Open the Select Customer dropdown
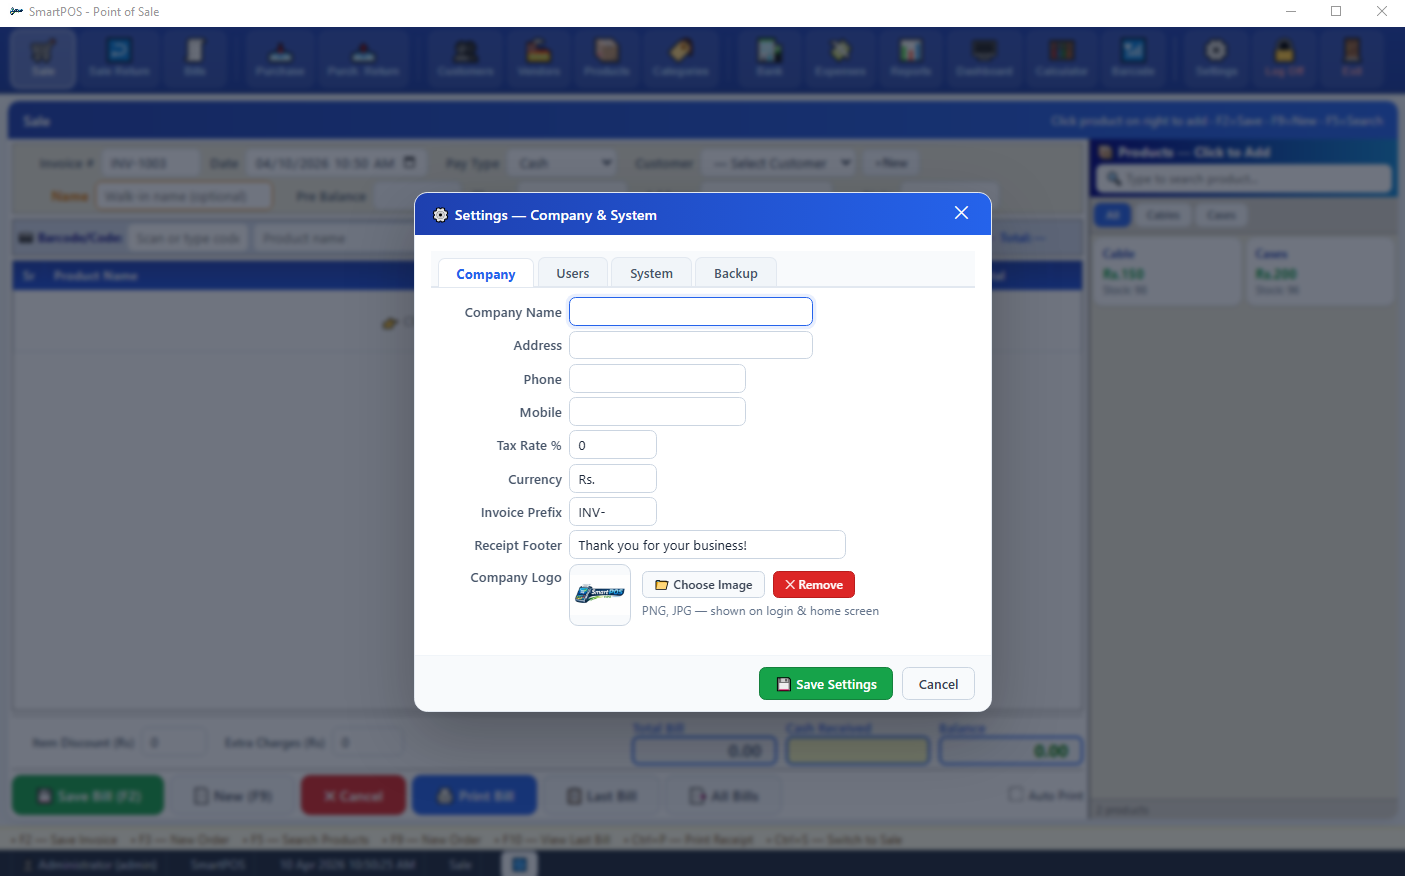 click(x=778, y=163)
